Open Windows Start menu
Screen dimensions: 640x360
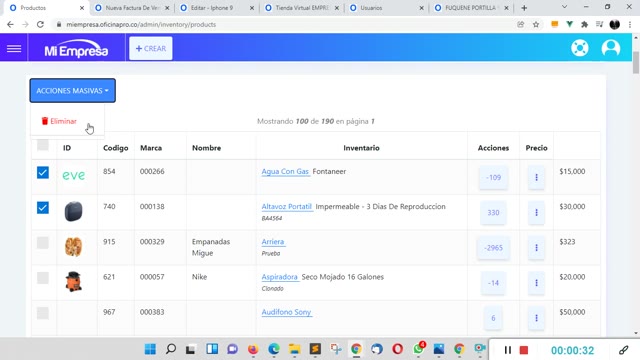coord(150,349)
